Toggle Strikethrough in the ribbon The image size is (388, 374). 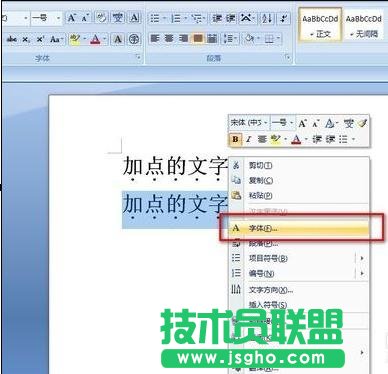click(12, 39)
